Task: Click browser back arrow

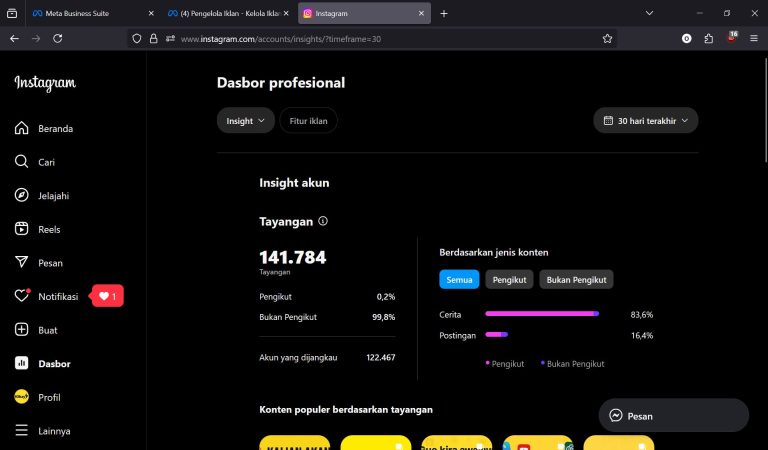Action: pyautogui.click(x=14, y=39)
